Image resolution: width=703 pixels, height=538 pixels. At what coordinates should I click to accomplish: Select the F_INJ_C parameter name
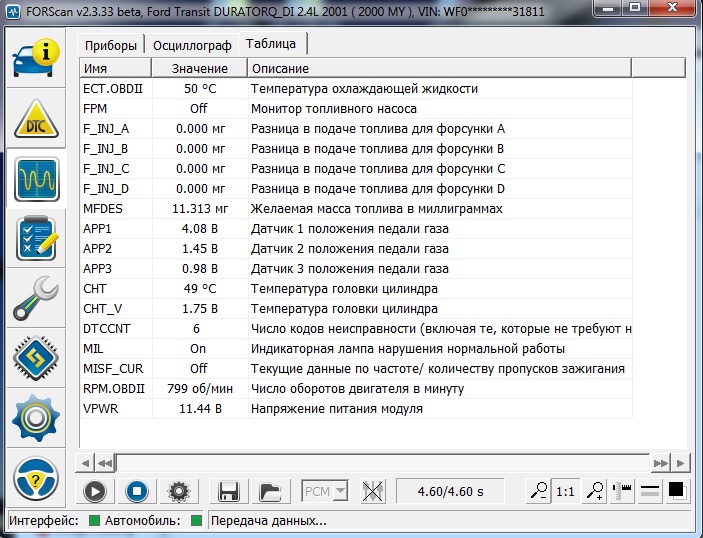tap(106, 169)
